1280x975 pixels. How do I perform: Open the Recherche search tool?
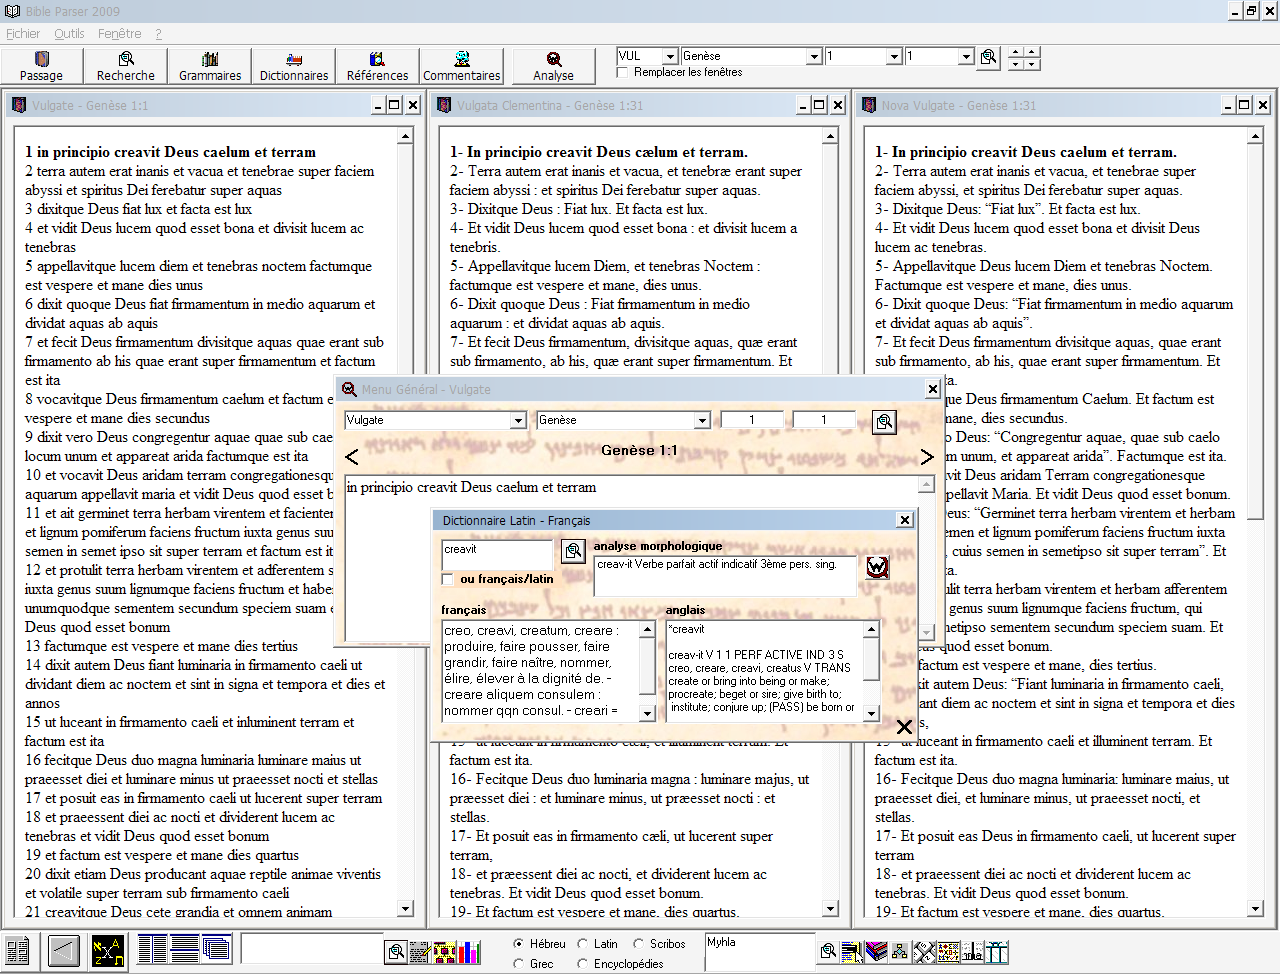pyautogui.click(x=126, y=66)
